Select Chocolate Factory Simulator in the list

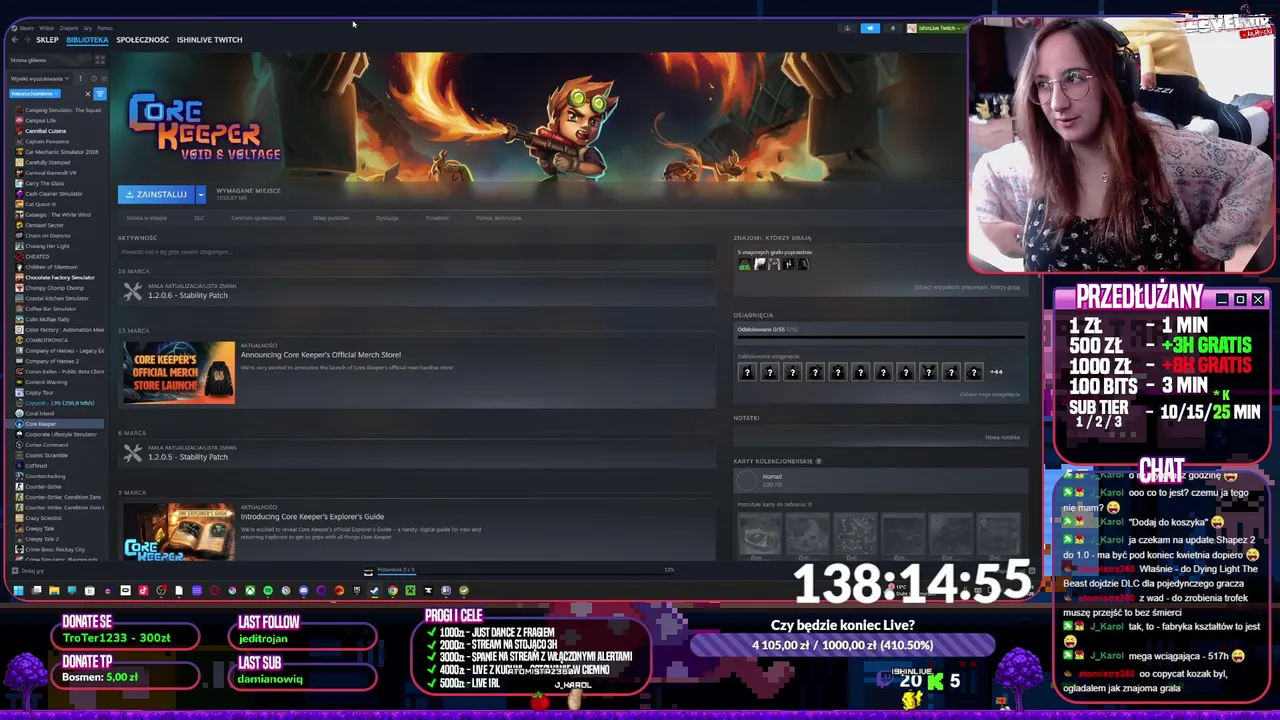click(60, 277)
